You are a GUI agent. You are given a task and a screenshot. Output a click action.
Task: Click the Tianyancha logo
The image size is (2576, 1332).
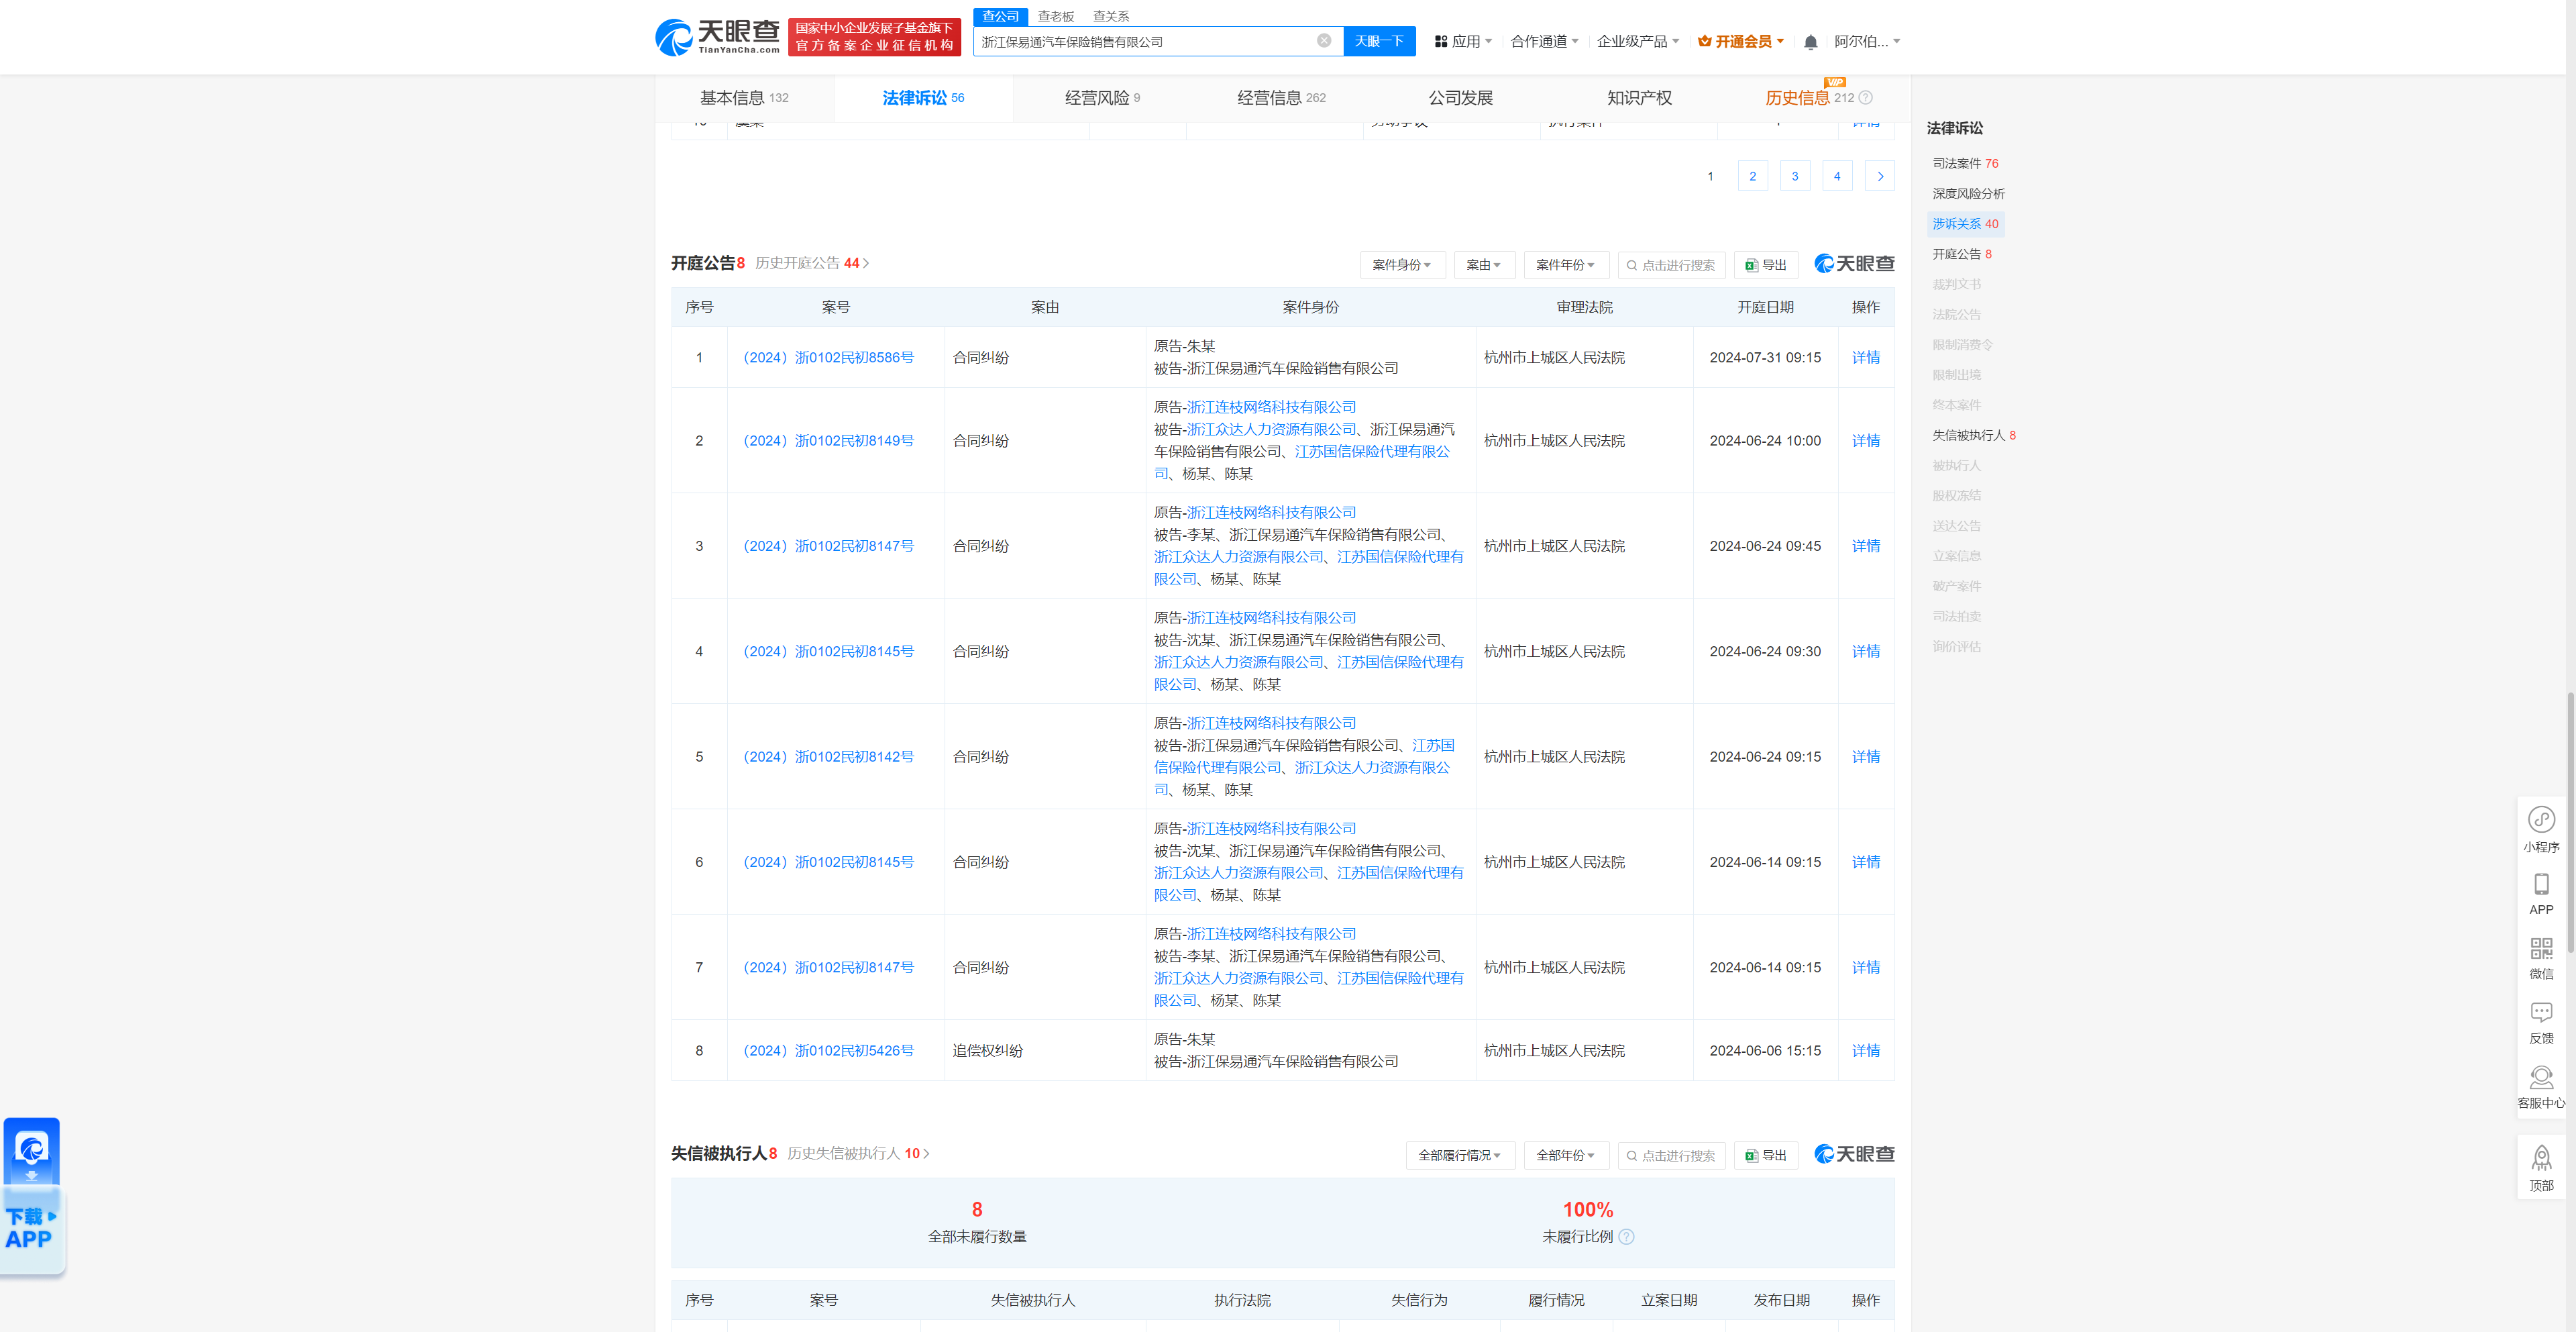point(717,38)
